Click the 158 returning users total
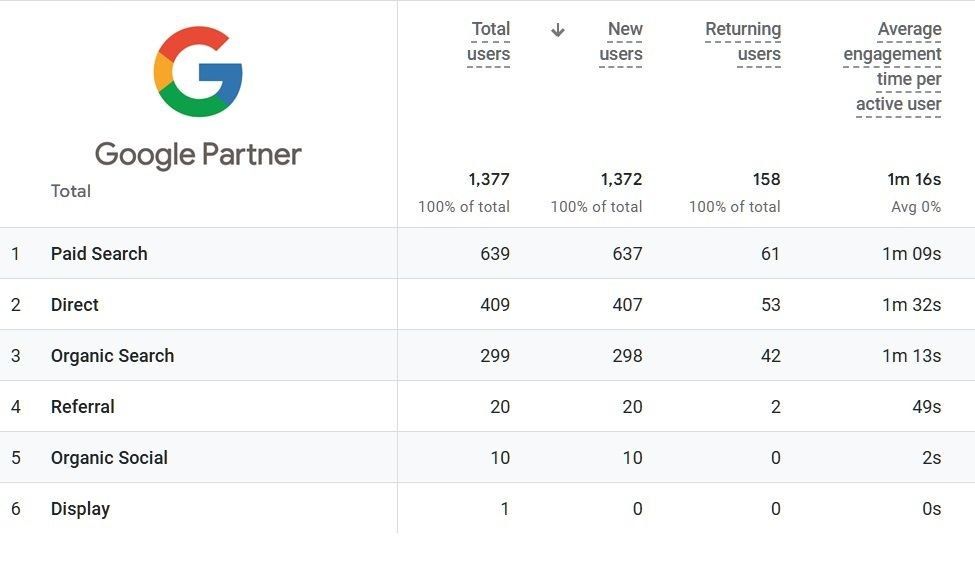This screenshot has width=975, height=575. [x=766, y=180]
